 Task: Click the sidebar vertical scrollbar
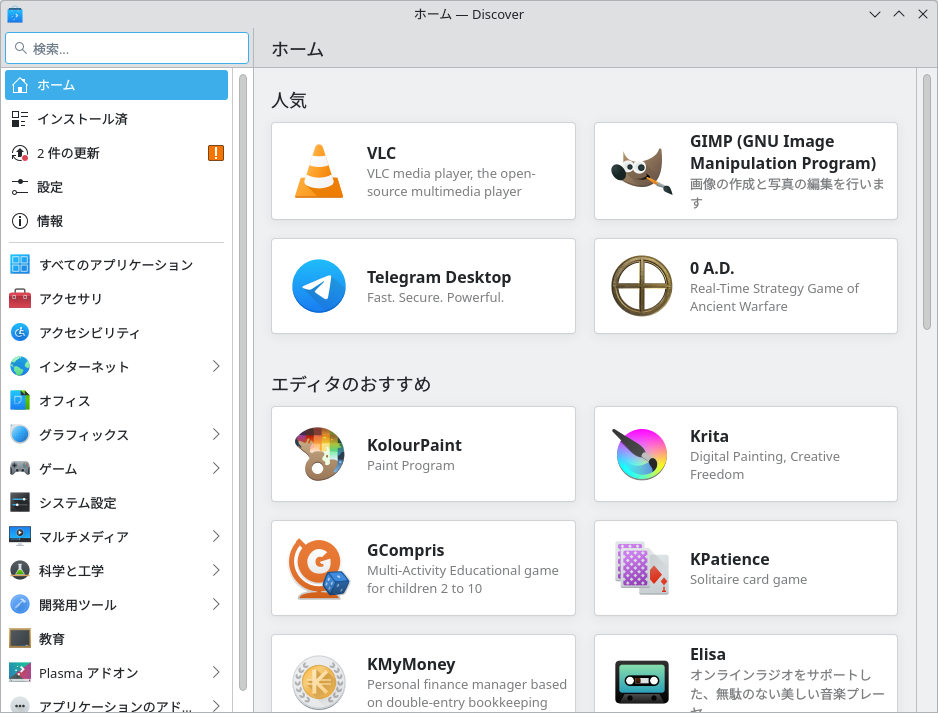point(243,383)
